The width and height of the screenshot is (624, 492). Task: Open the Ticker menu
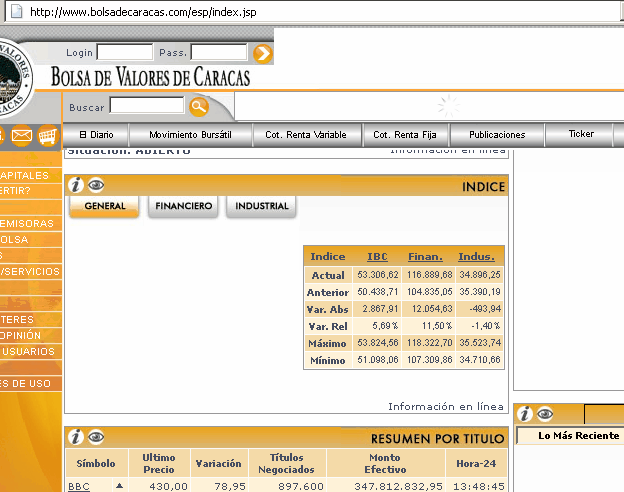click(x=581, y=134)
